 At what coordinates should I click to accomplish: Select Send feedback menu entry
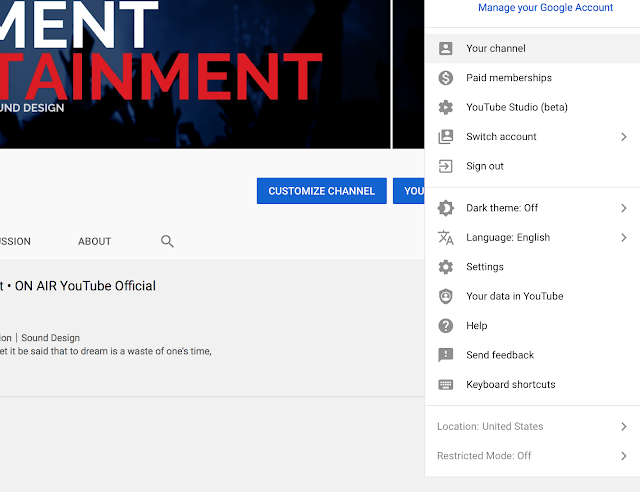532,355
